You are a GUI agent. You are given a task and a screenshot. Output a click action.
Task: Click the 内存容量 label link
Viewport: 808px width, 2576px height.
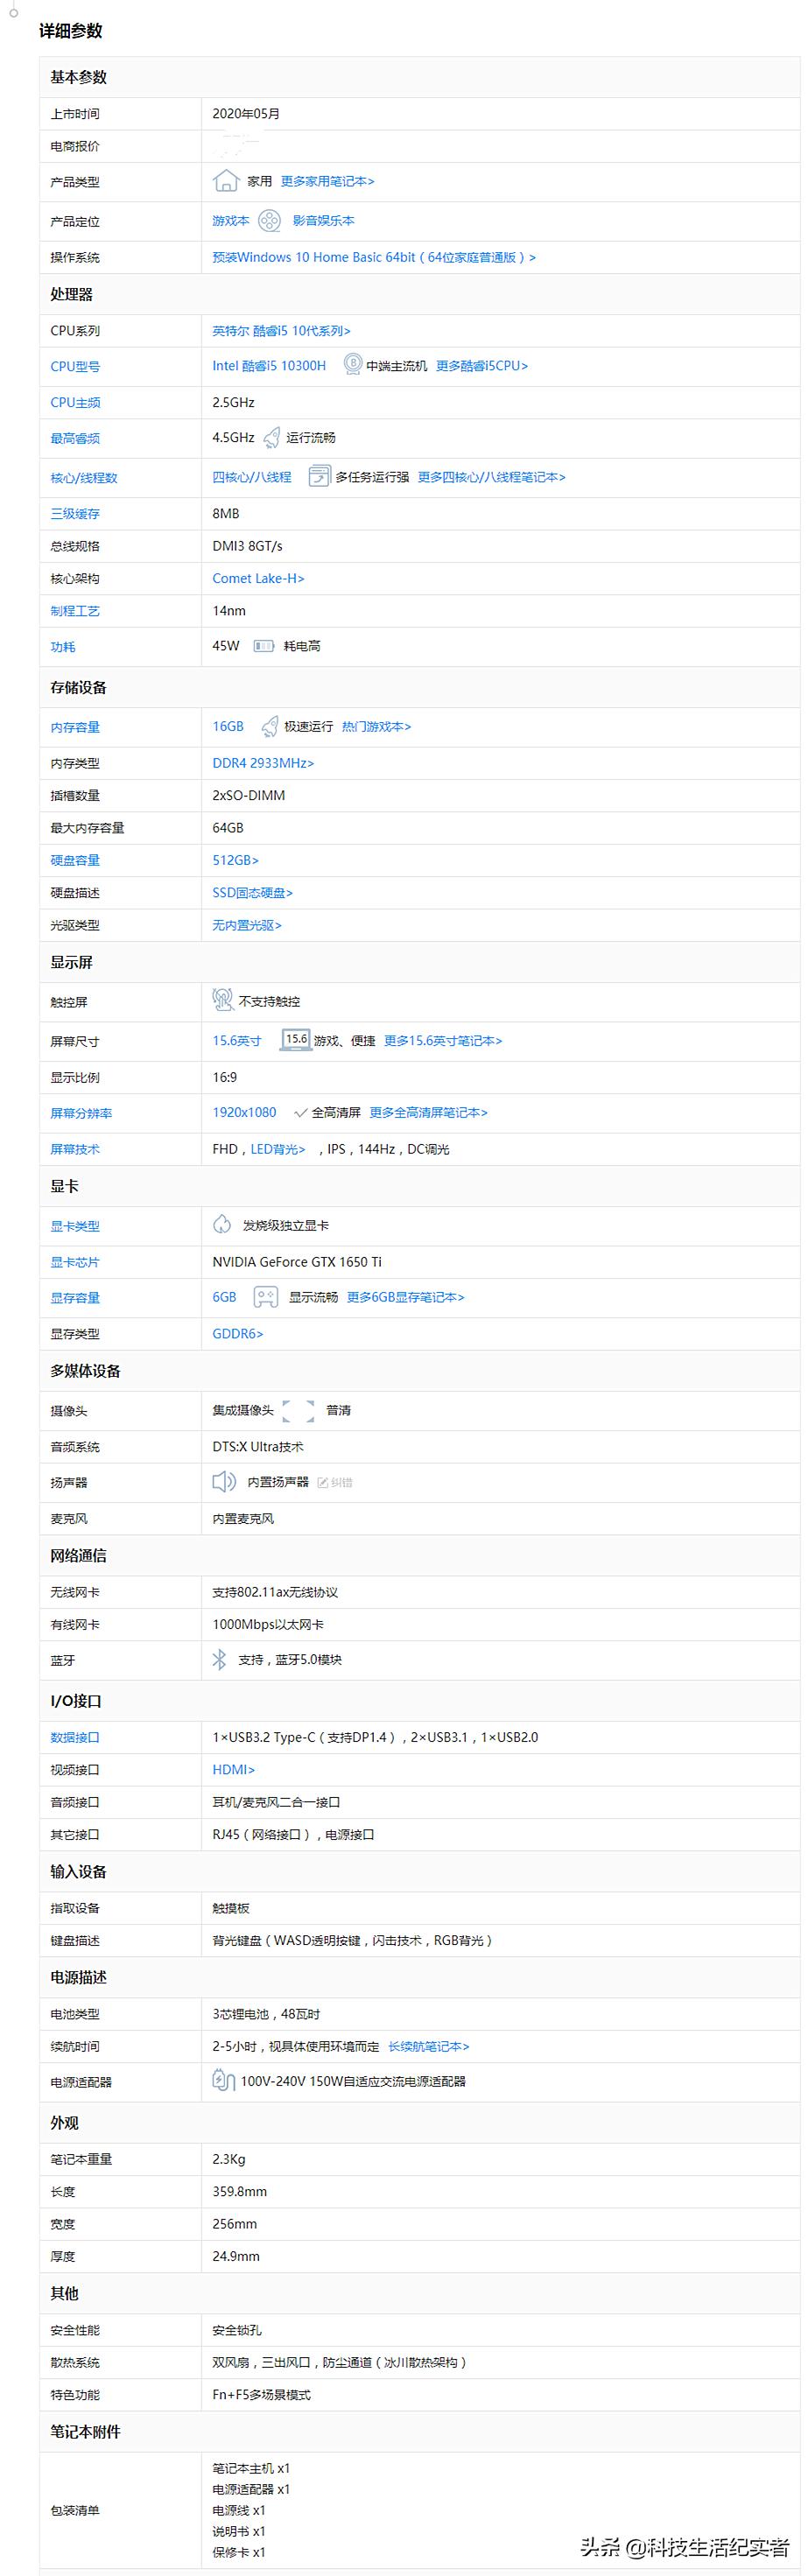75,728
